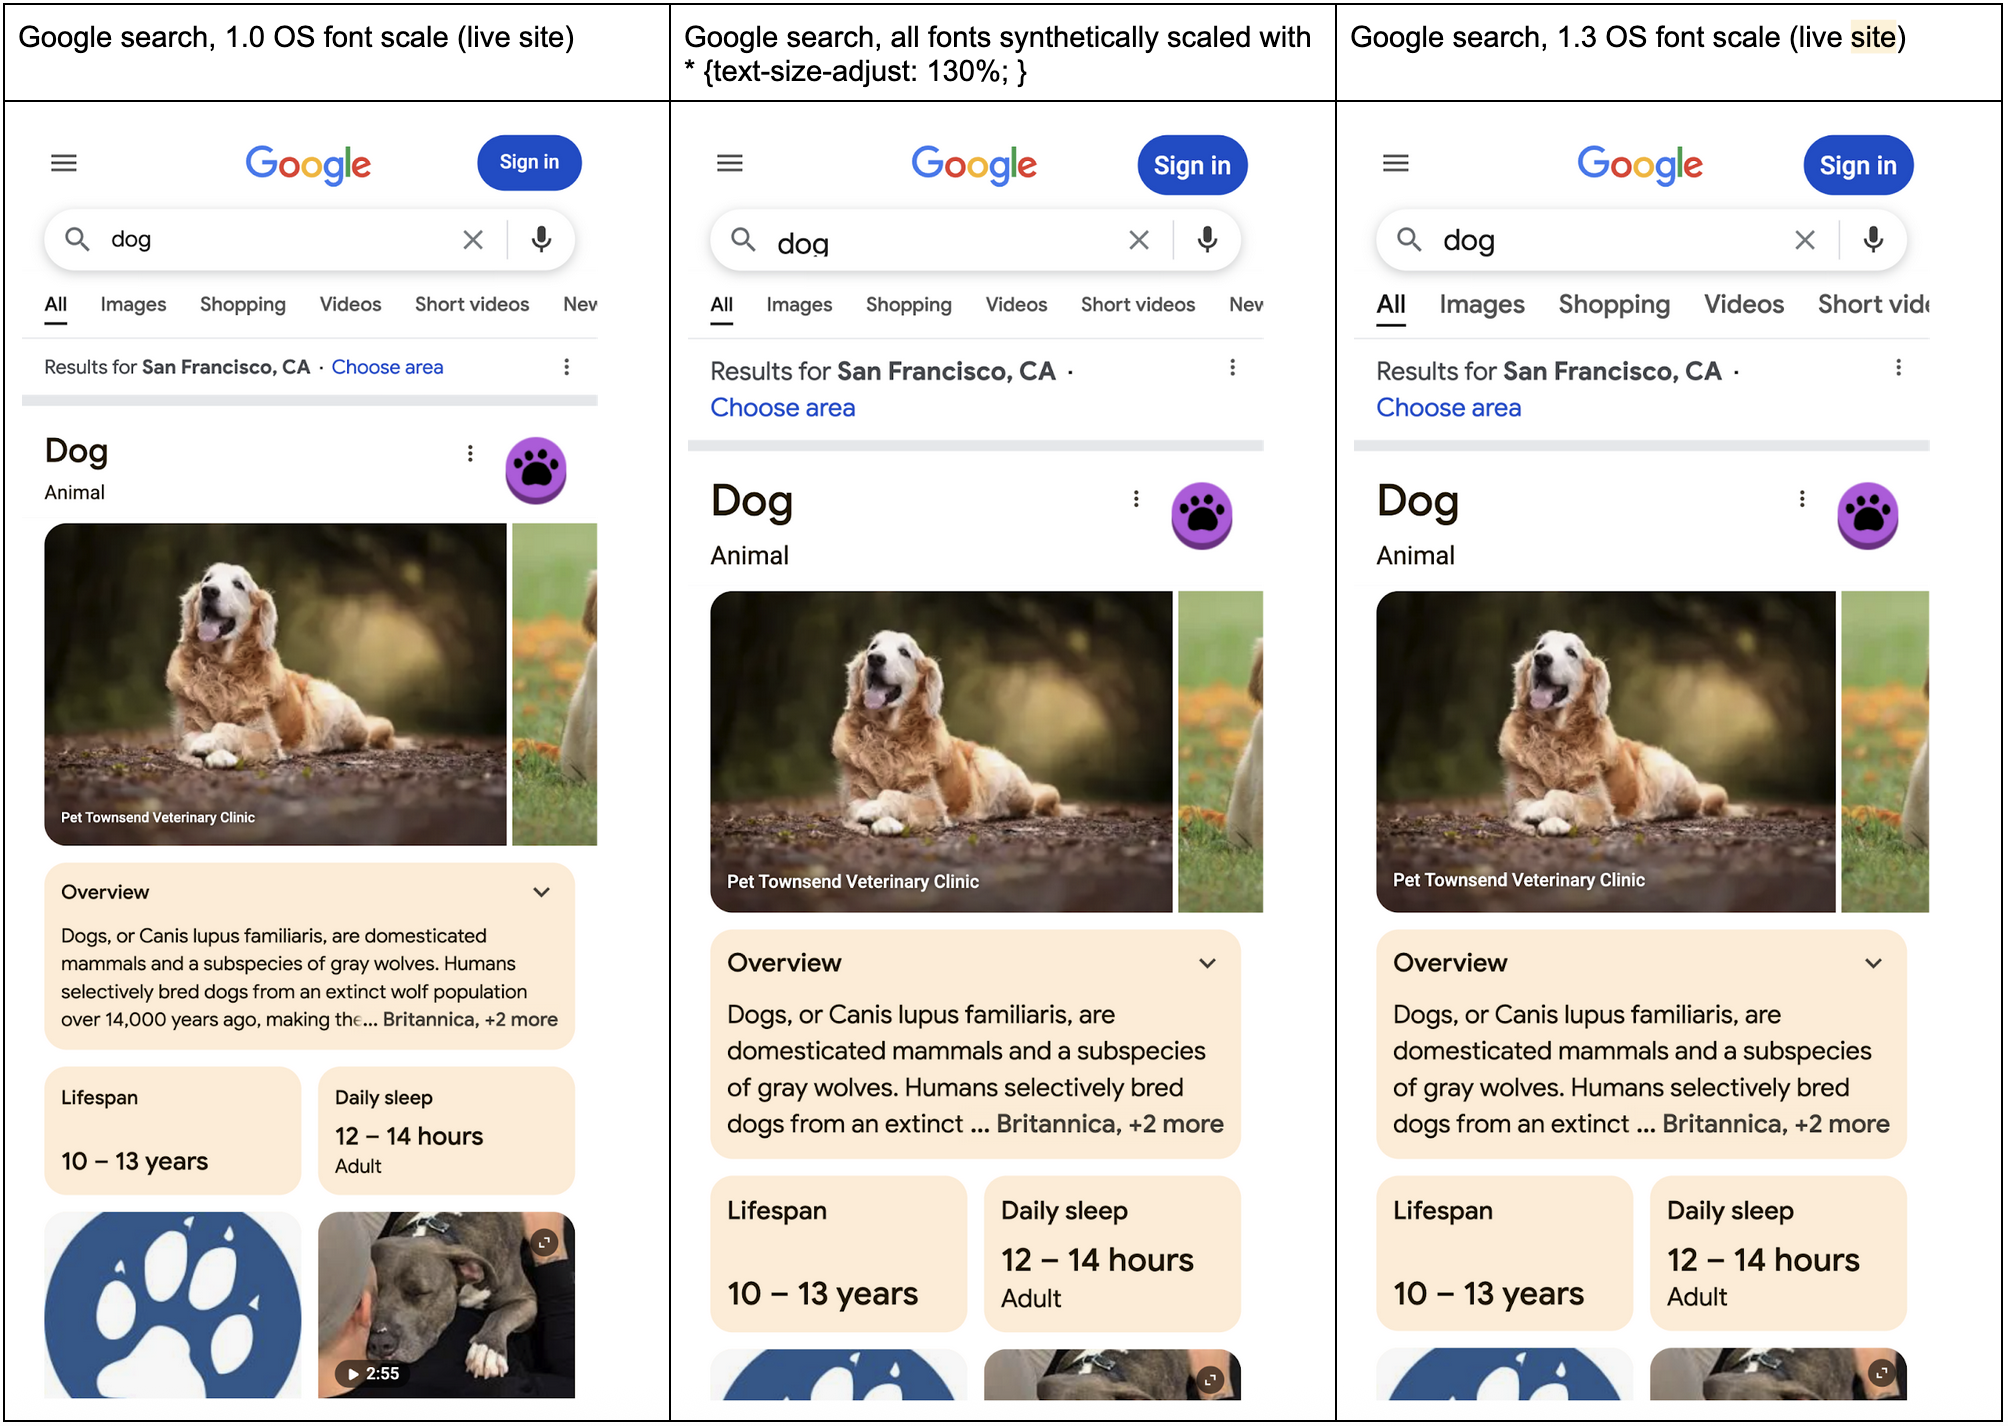
Task: Open location results options in text-size-adjust panel
Action: coord(1233,368)
